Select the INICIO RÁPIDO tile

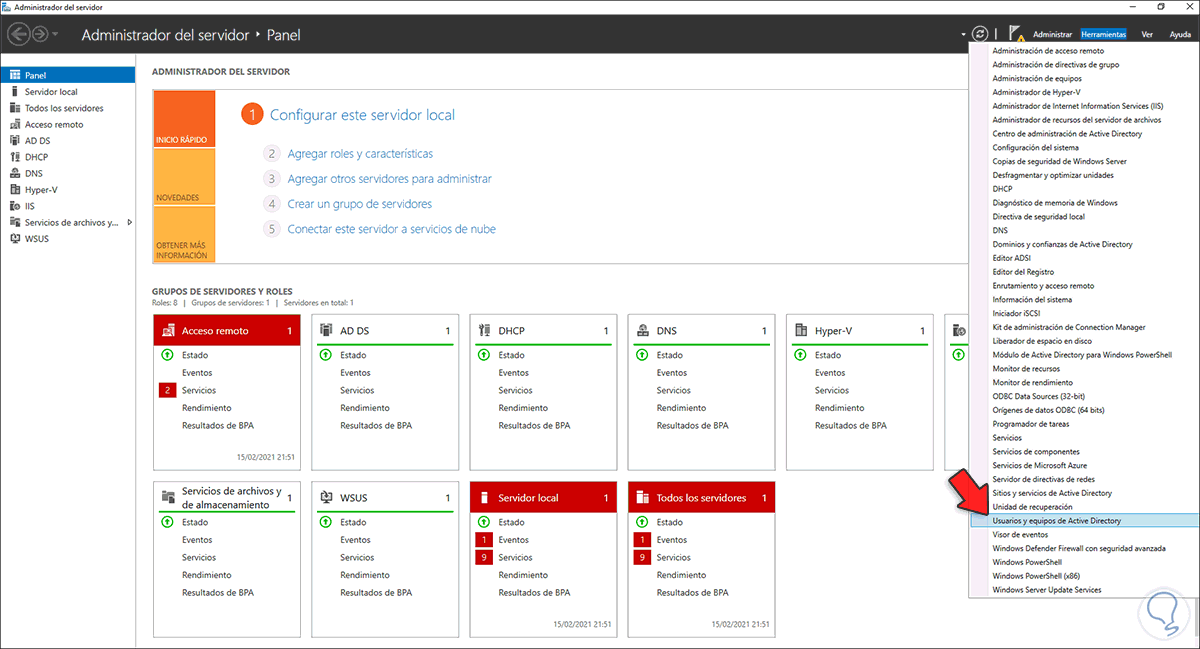pyautogui.click(x=184, y=119)
